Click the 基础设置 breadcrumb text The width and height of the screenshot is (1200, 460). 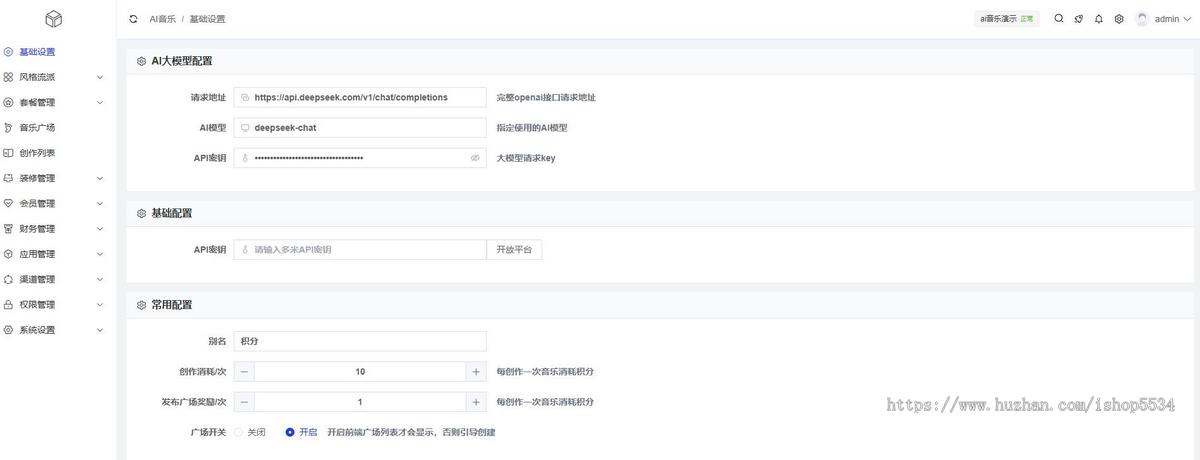(x=207, y=19)
